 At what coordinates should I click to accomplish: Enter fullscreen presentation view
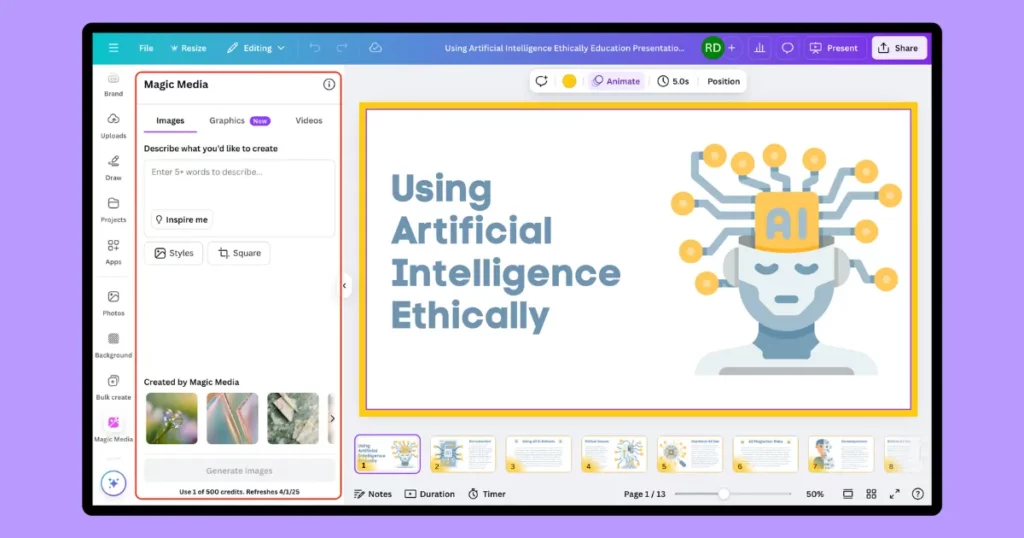(895, 494)
